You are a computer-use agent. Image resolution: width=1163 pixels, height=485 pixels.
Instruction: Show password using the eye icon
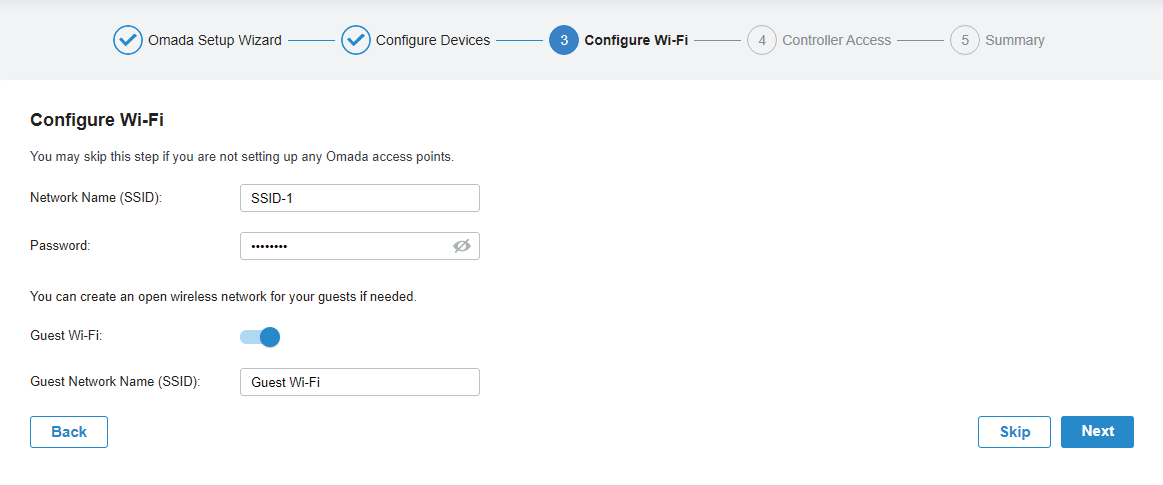point(461,246)
